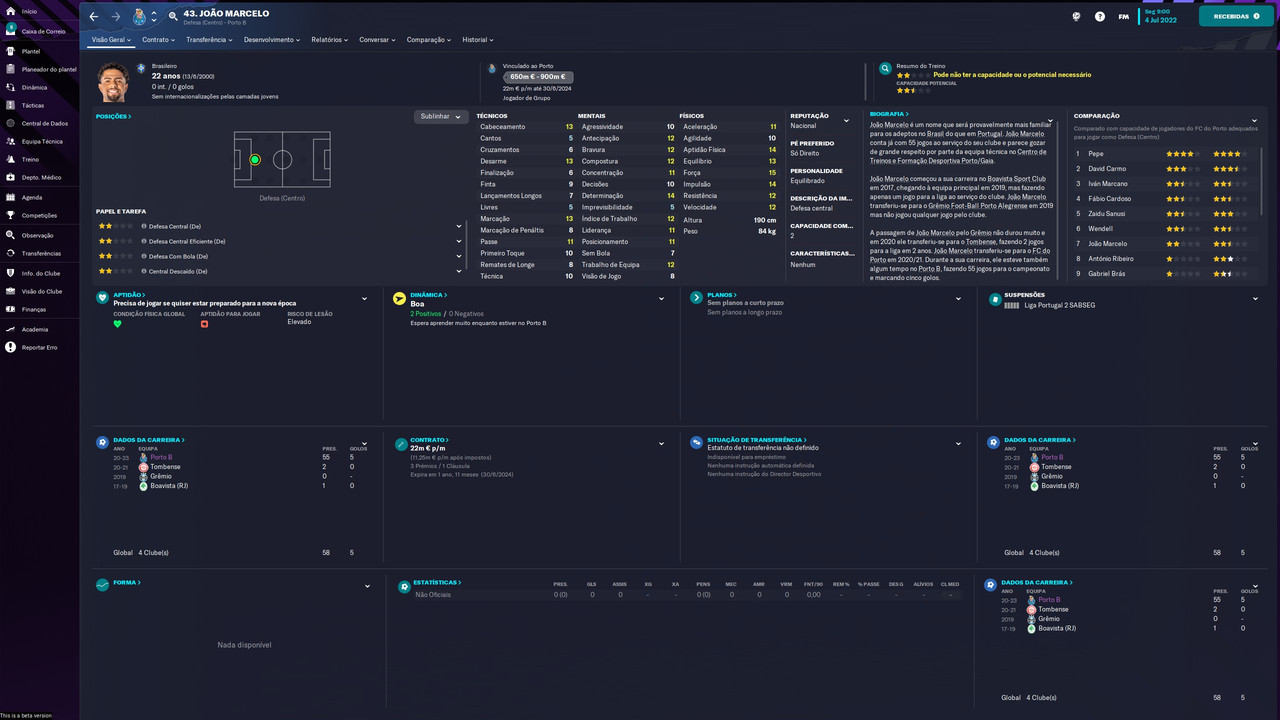Screen dimensions: 1280x720
Task: Select David Carmo in the comparison list
Action: [x=1163, y=169]
